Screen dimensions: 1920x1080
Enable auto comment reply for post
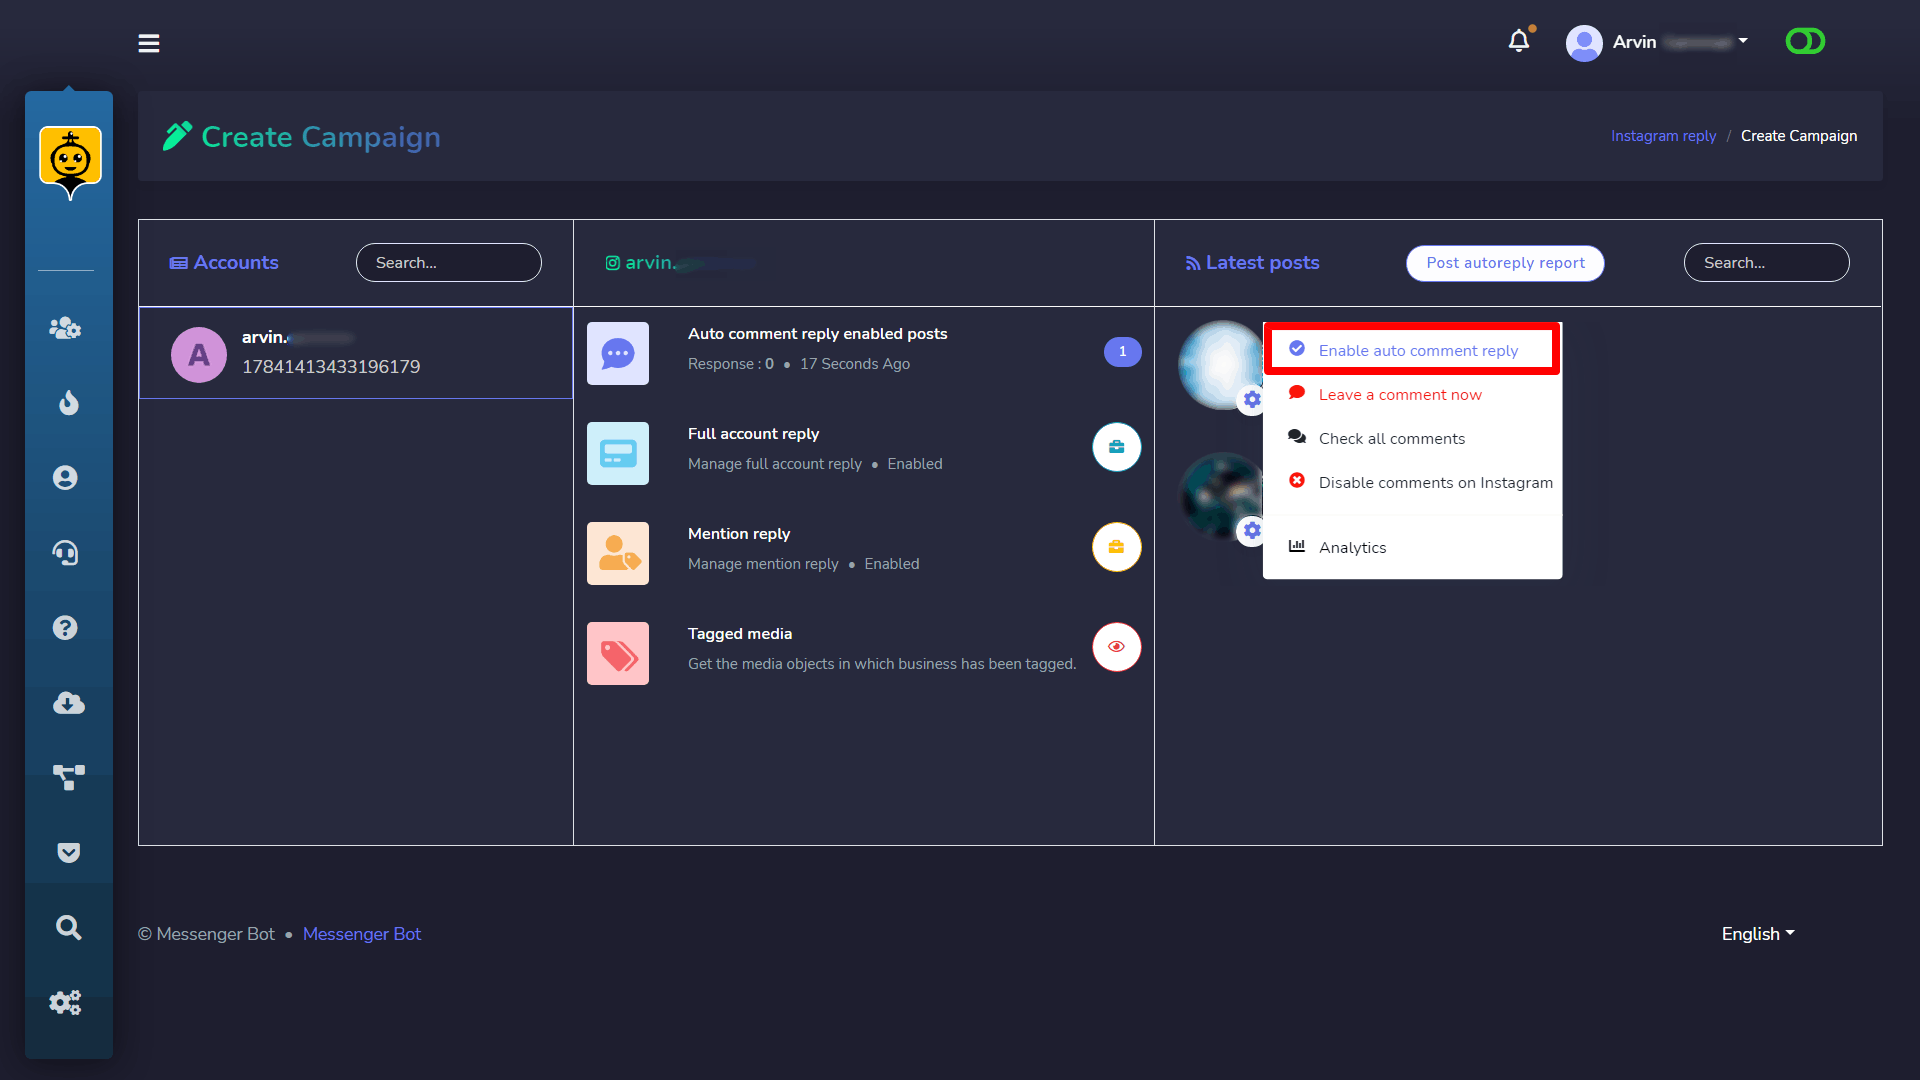click(x=1418, y=349)
